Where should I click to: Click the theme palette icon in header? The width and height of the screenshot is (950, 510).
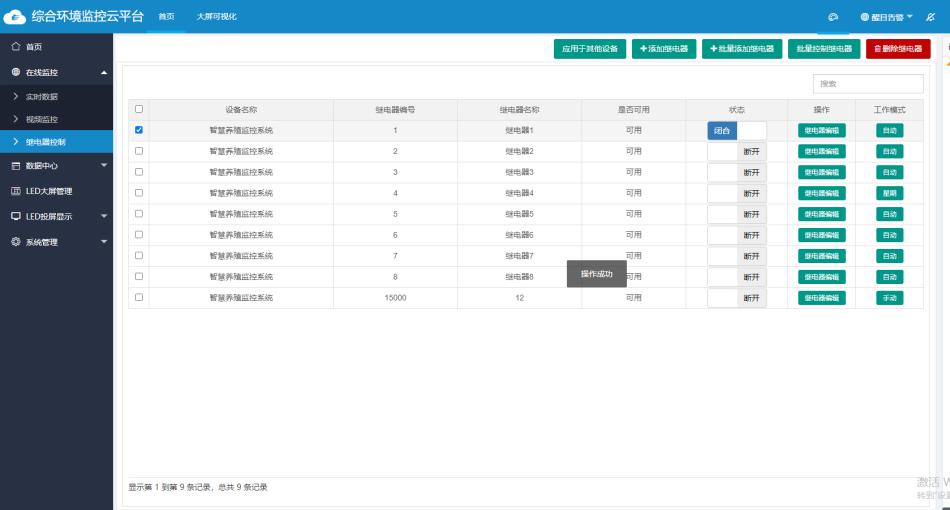click(x=832, y=17)
